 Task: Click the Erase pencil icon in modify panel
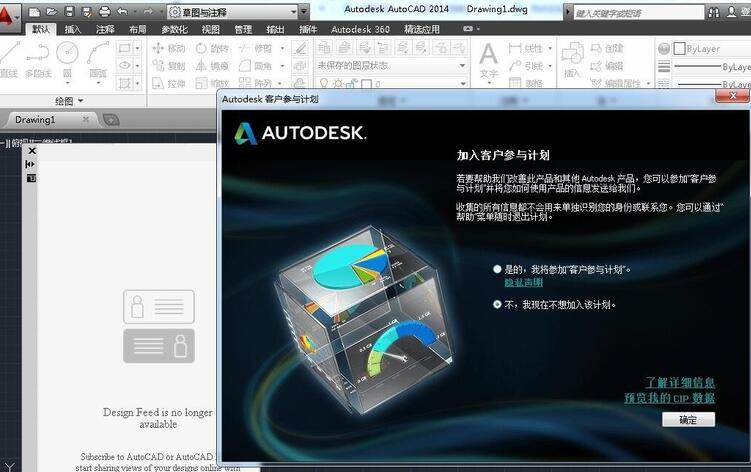[x=300, y=48]
